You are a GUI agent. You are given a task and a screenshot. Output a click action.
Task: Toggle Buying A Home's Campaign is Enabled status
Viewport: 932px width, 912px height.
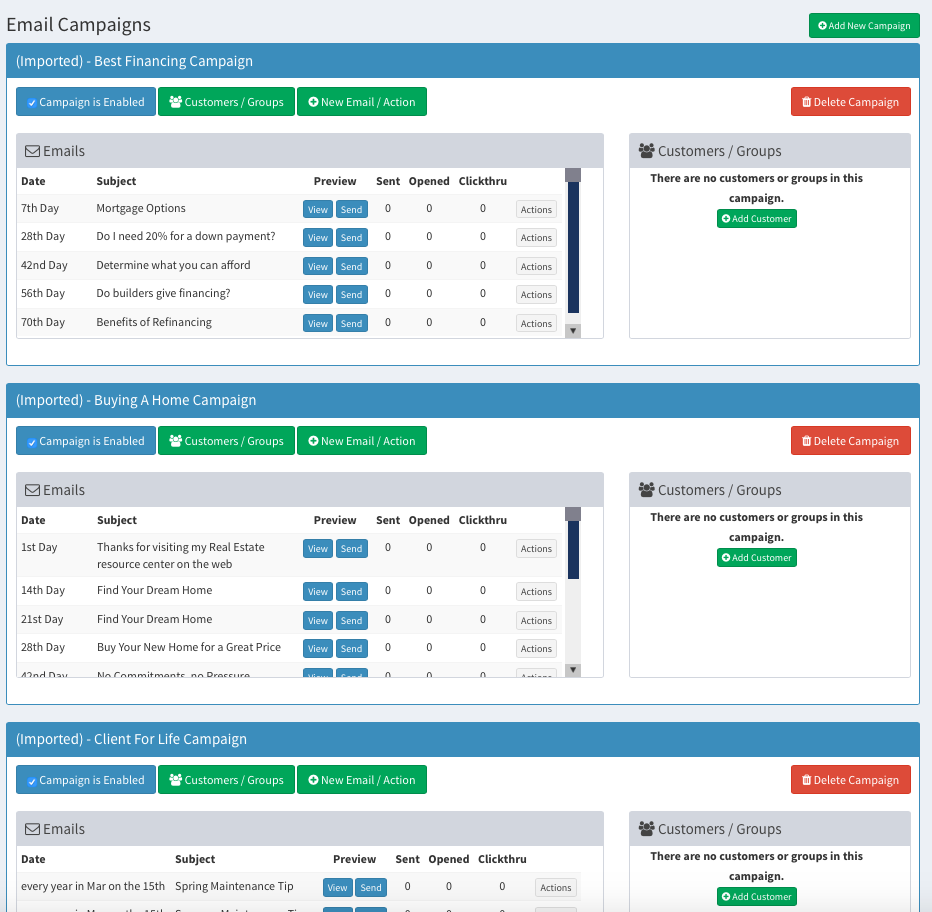coord(85,440)
